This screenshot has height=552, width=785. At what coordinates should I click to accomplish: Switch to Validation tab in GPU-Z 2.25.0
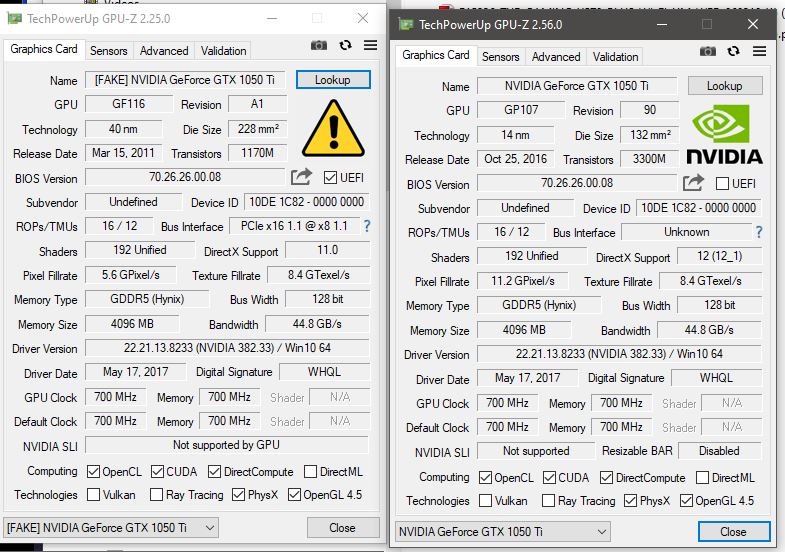[223, 51]
